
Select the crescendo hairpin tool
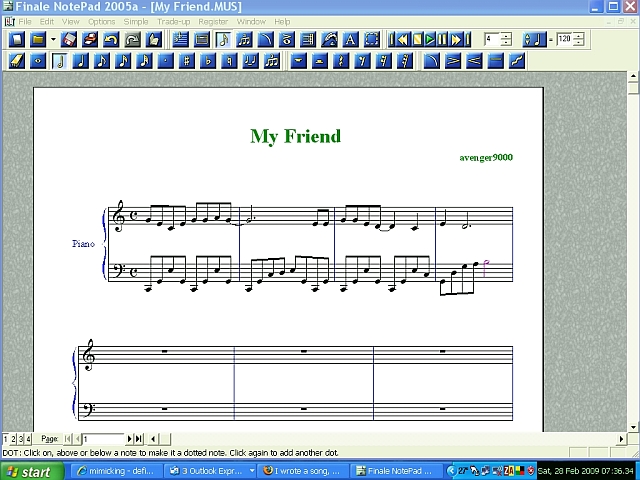(474, 60)
